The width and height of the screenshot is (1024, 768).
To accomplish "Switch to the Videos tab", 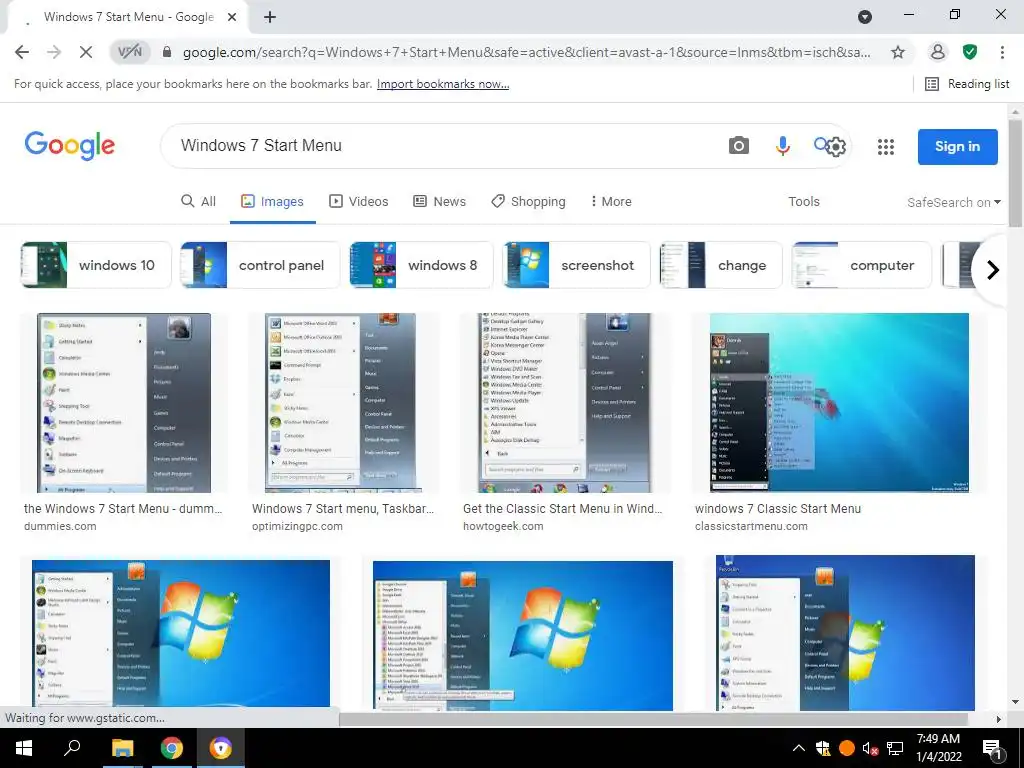I will click(x=359, y=202).
